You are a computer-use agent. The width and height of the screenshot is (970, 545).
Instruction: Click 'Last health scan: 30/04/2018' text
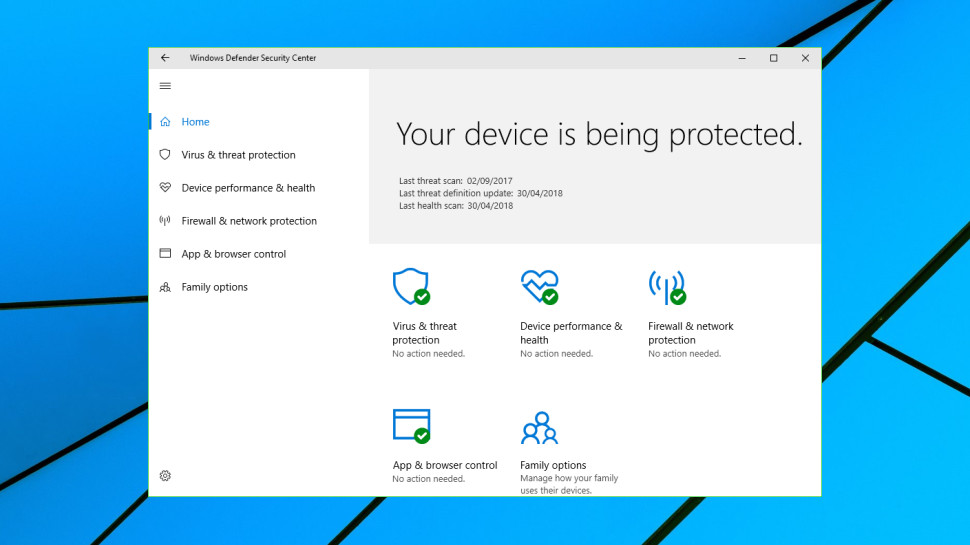coord(456,205)
